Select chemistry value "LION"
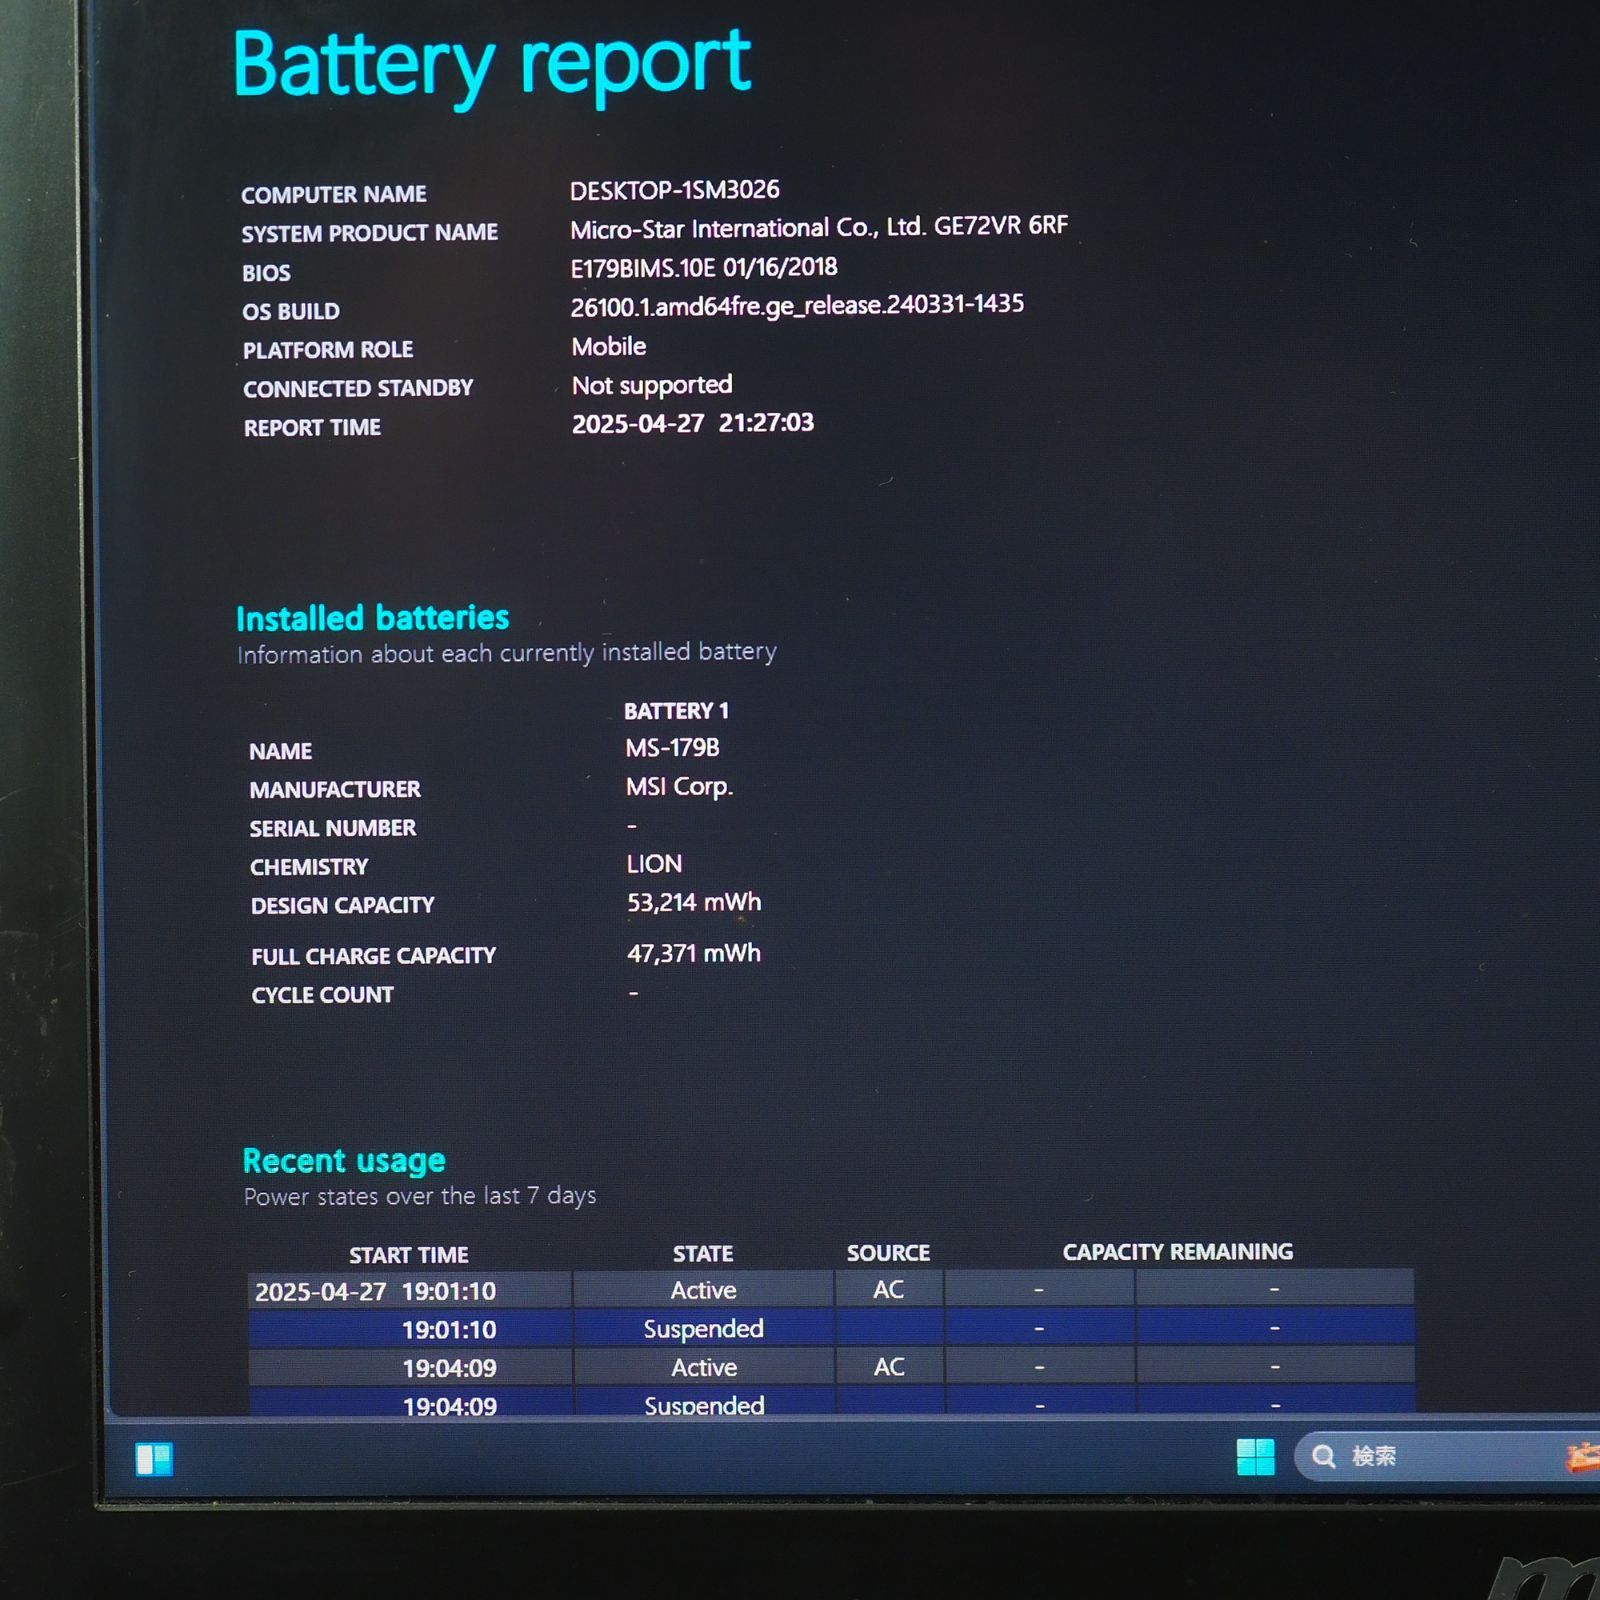This screenshot has width=1600, height=1600. (655, 864)
